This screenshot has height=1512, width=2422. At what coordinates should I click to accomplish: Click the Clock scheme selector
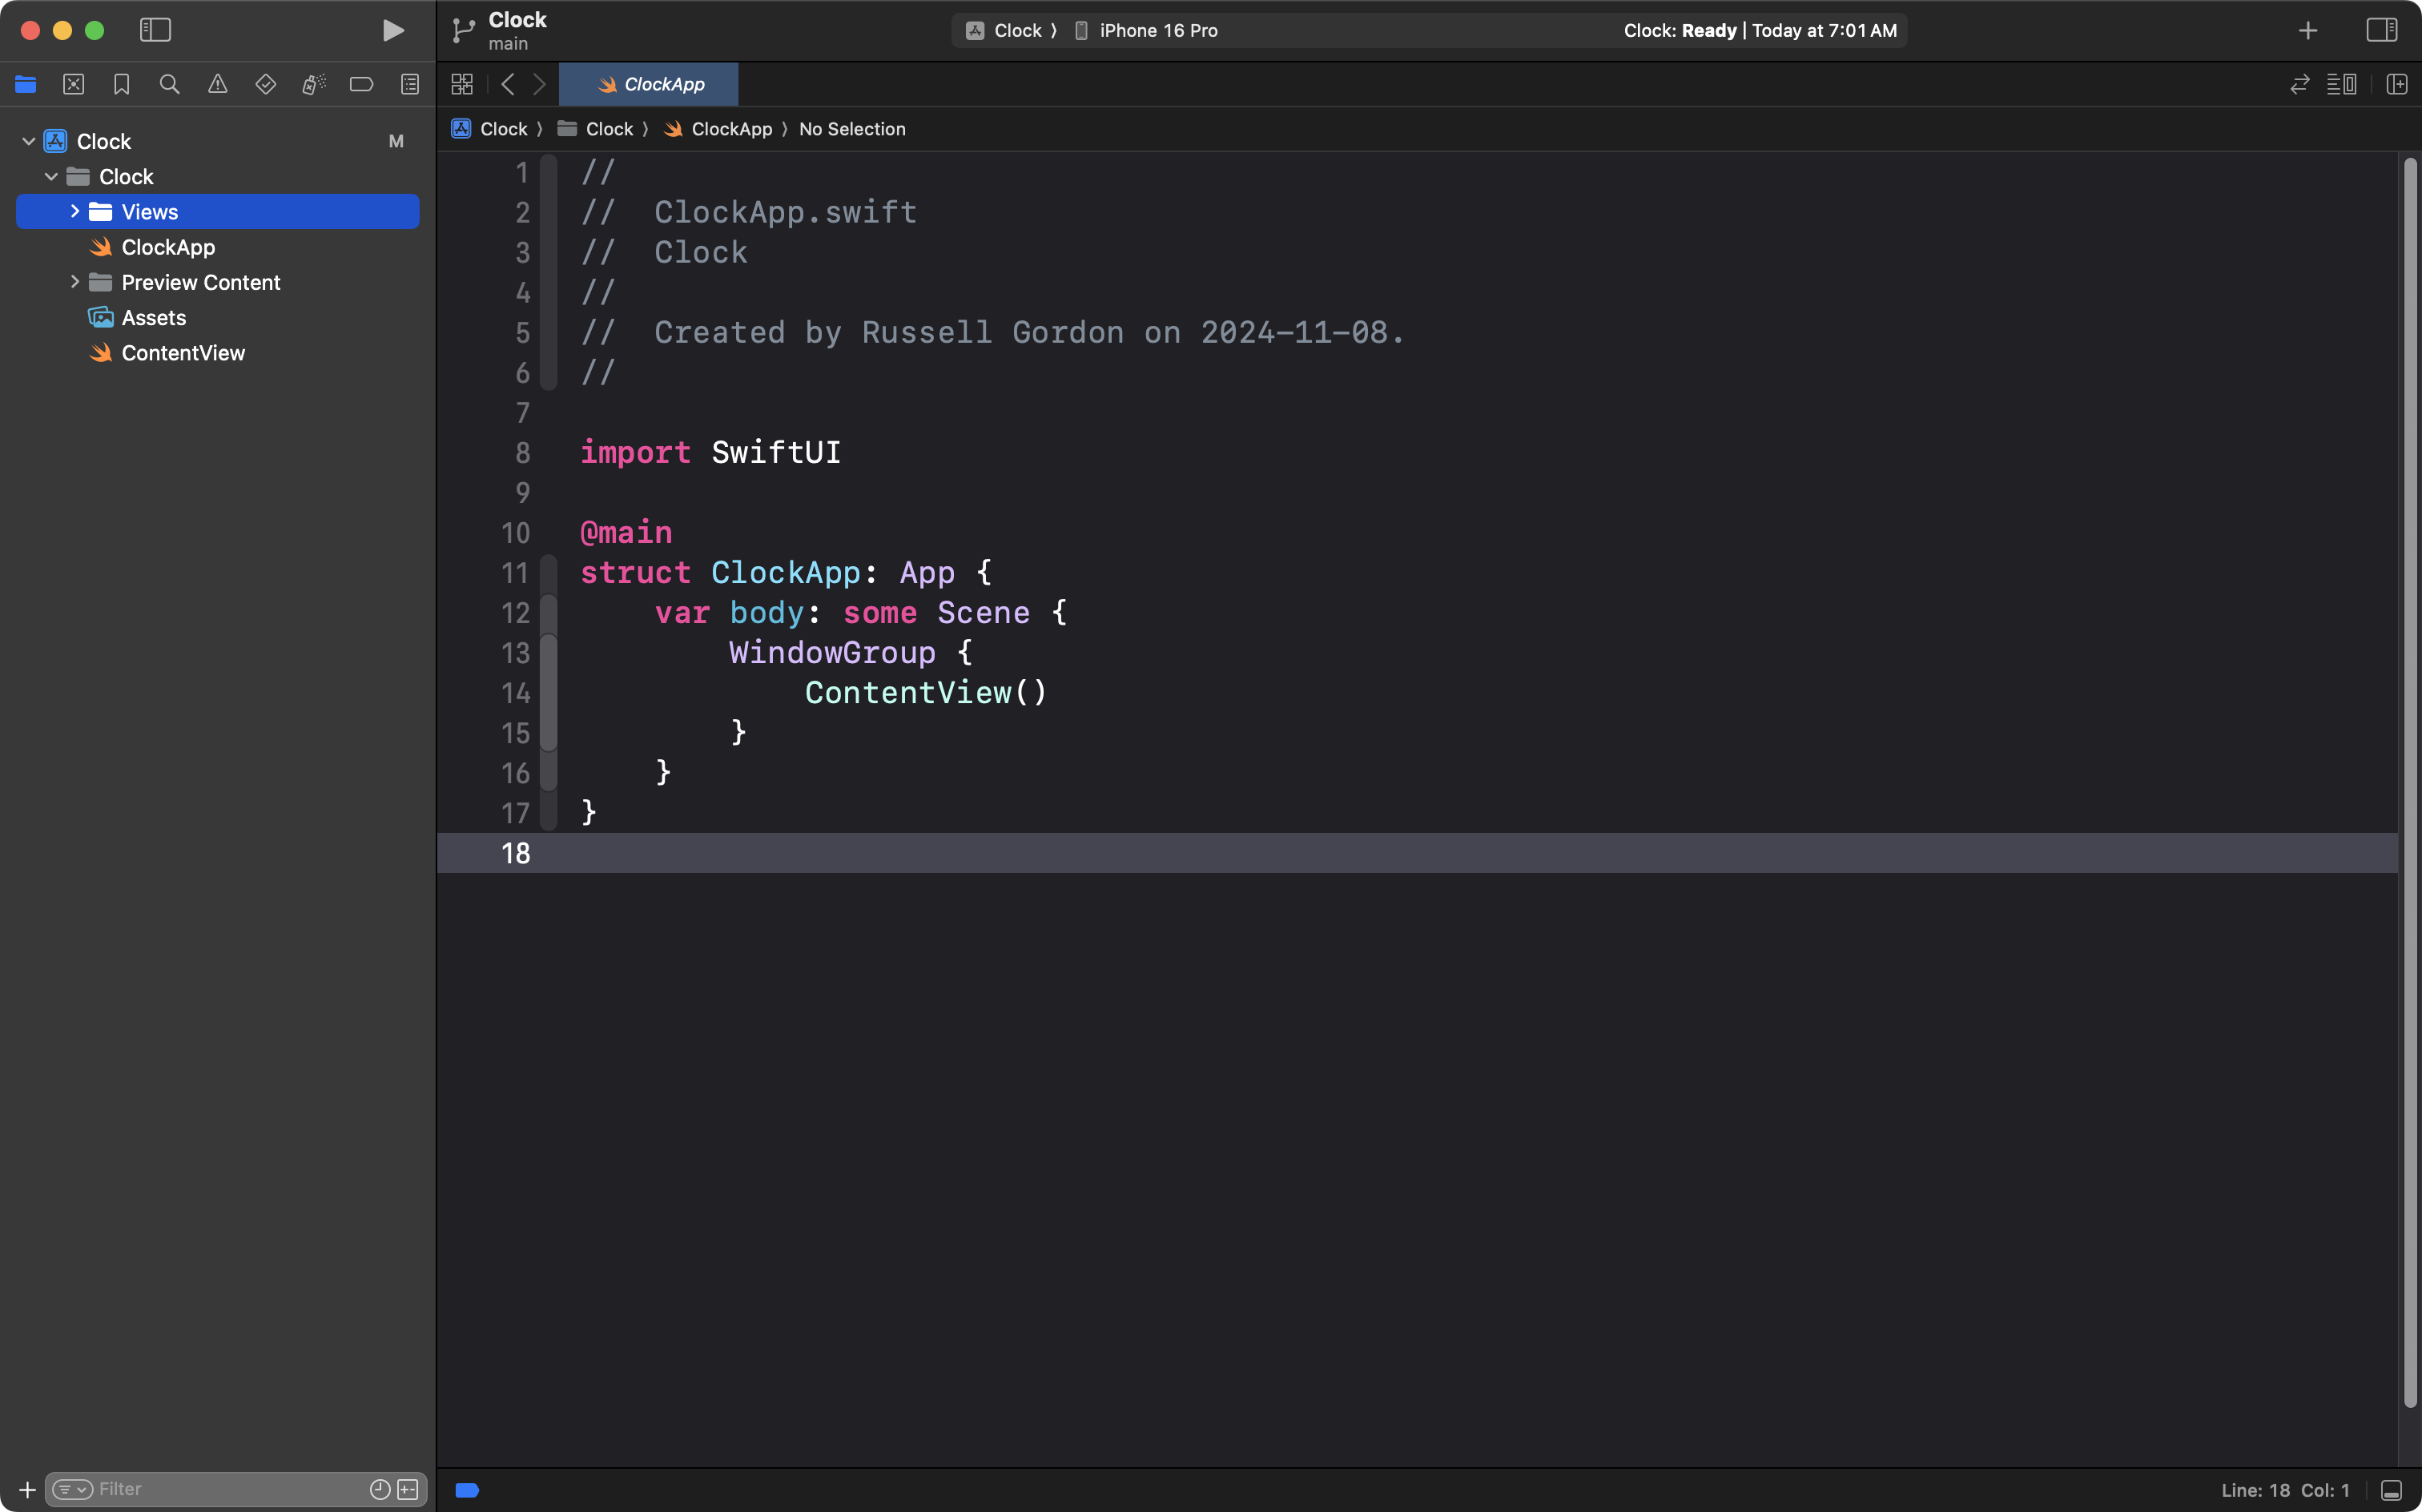click(1016, 31)
